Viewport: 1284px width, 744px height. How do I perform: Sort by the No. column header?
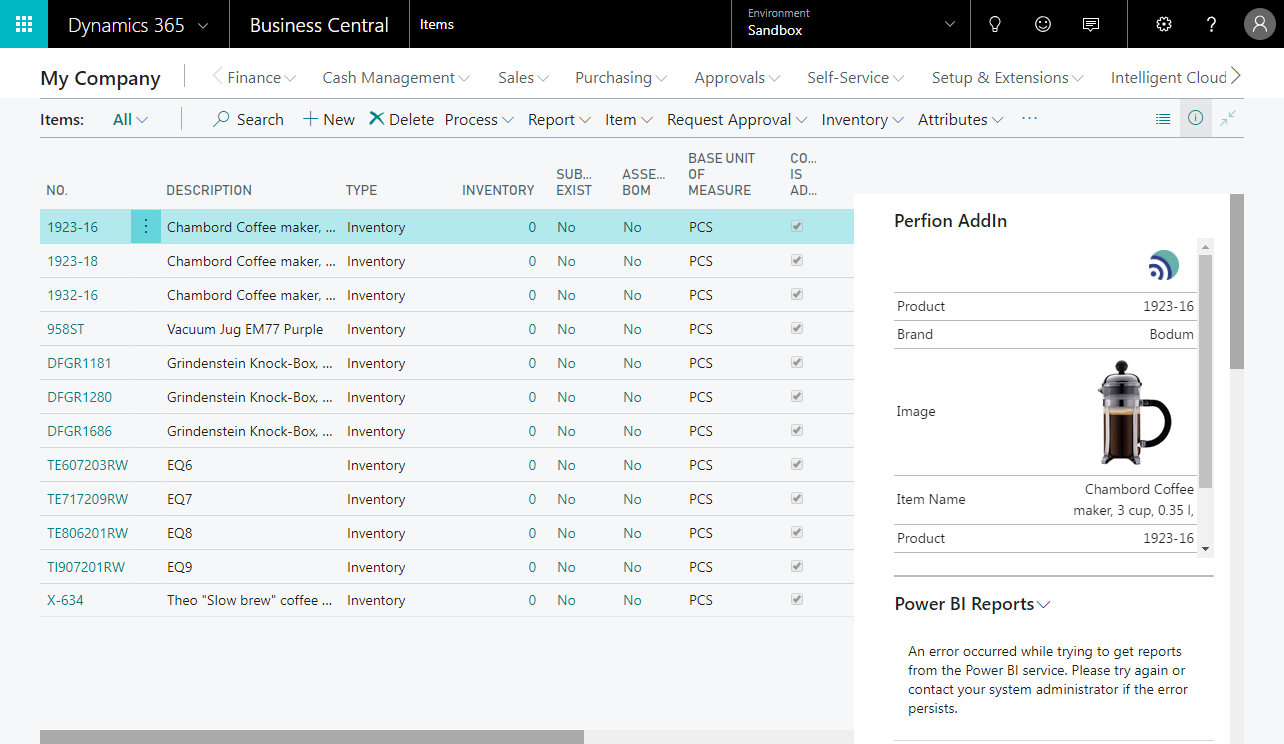57,190
